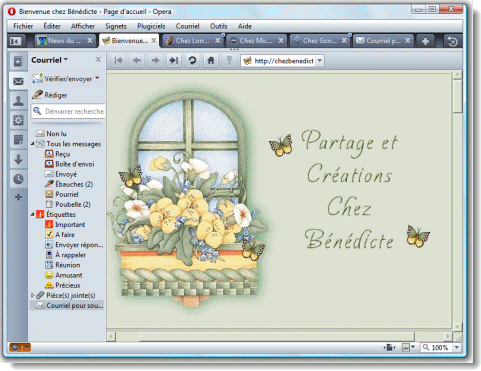
Task: Open the address bar dropdown arrow
Action: point(320,61)
